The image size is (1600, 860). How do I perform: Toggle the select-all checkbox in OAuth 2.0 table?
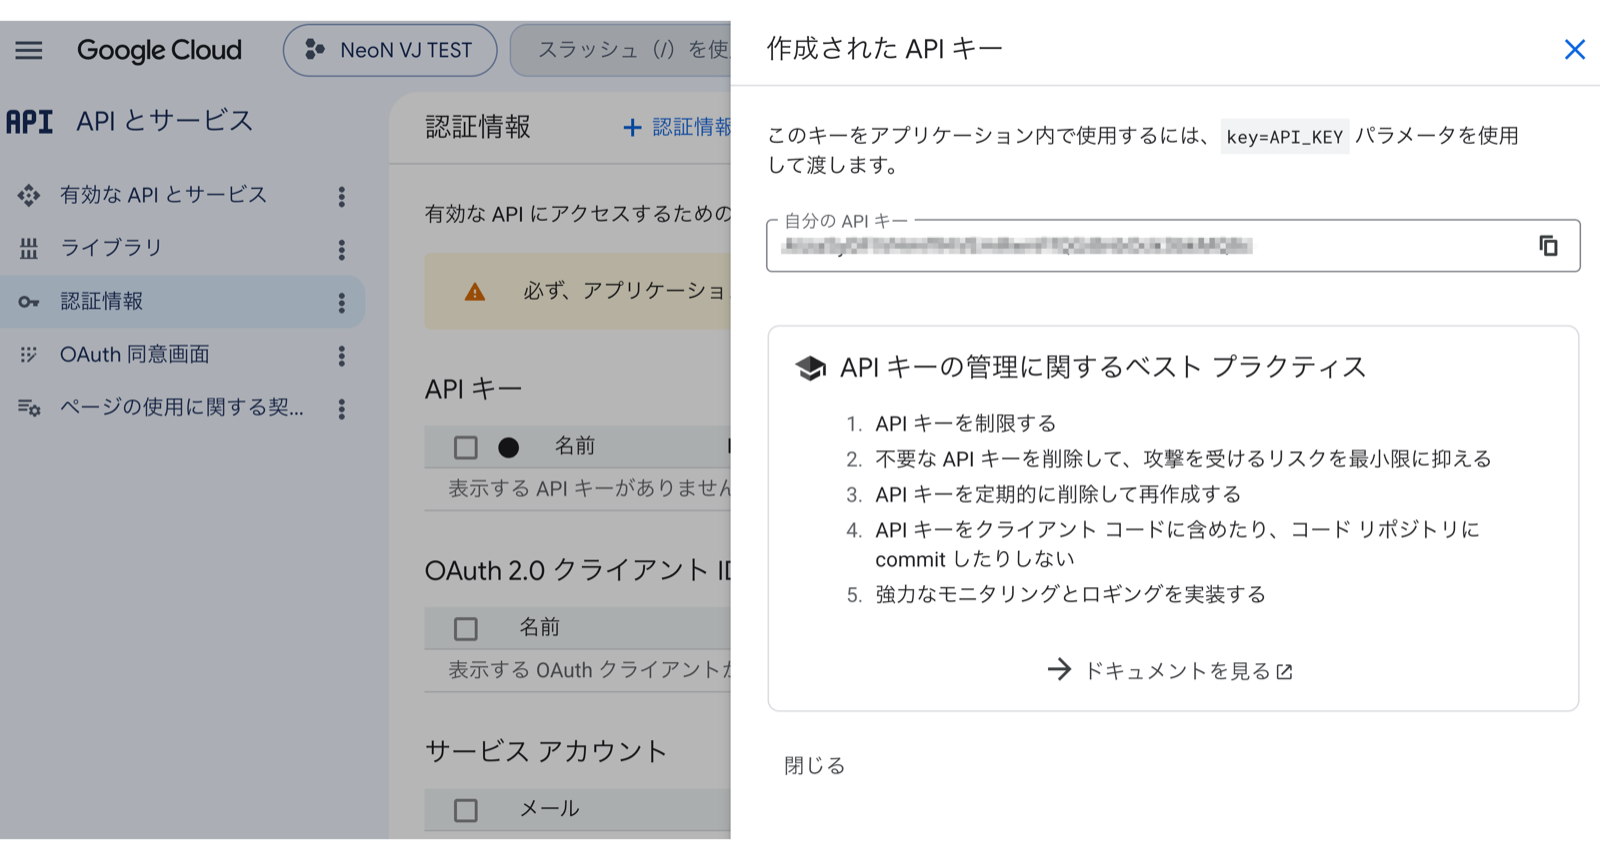(466, 628)
